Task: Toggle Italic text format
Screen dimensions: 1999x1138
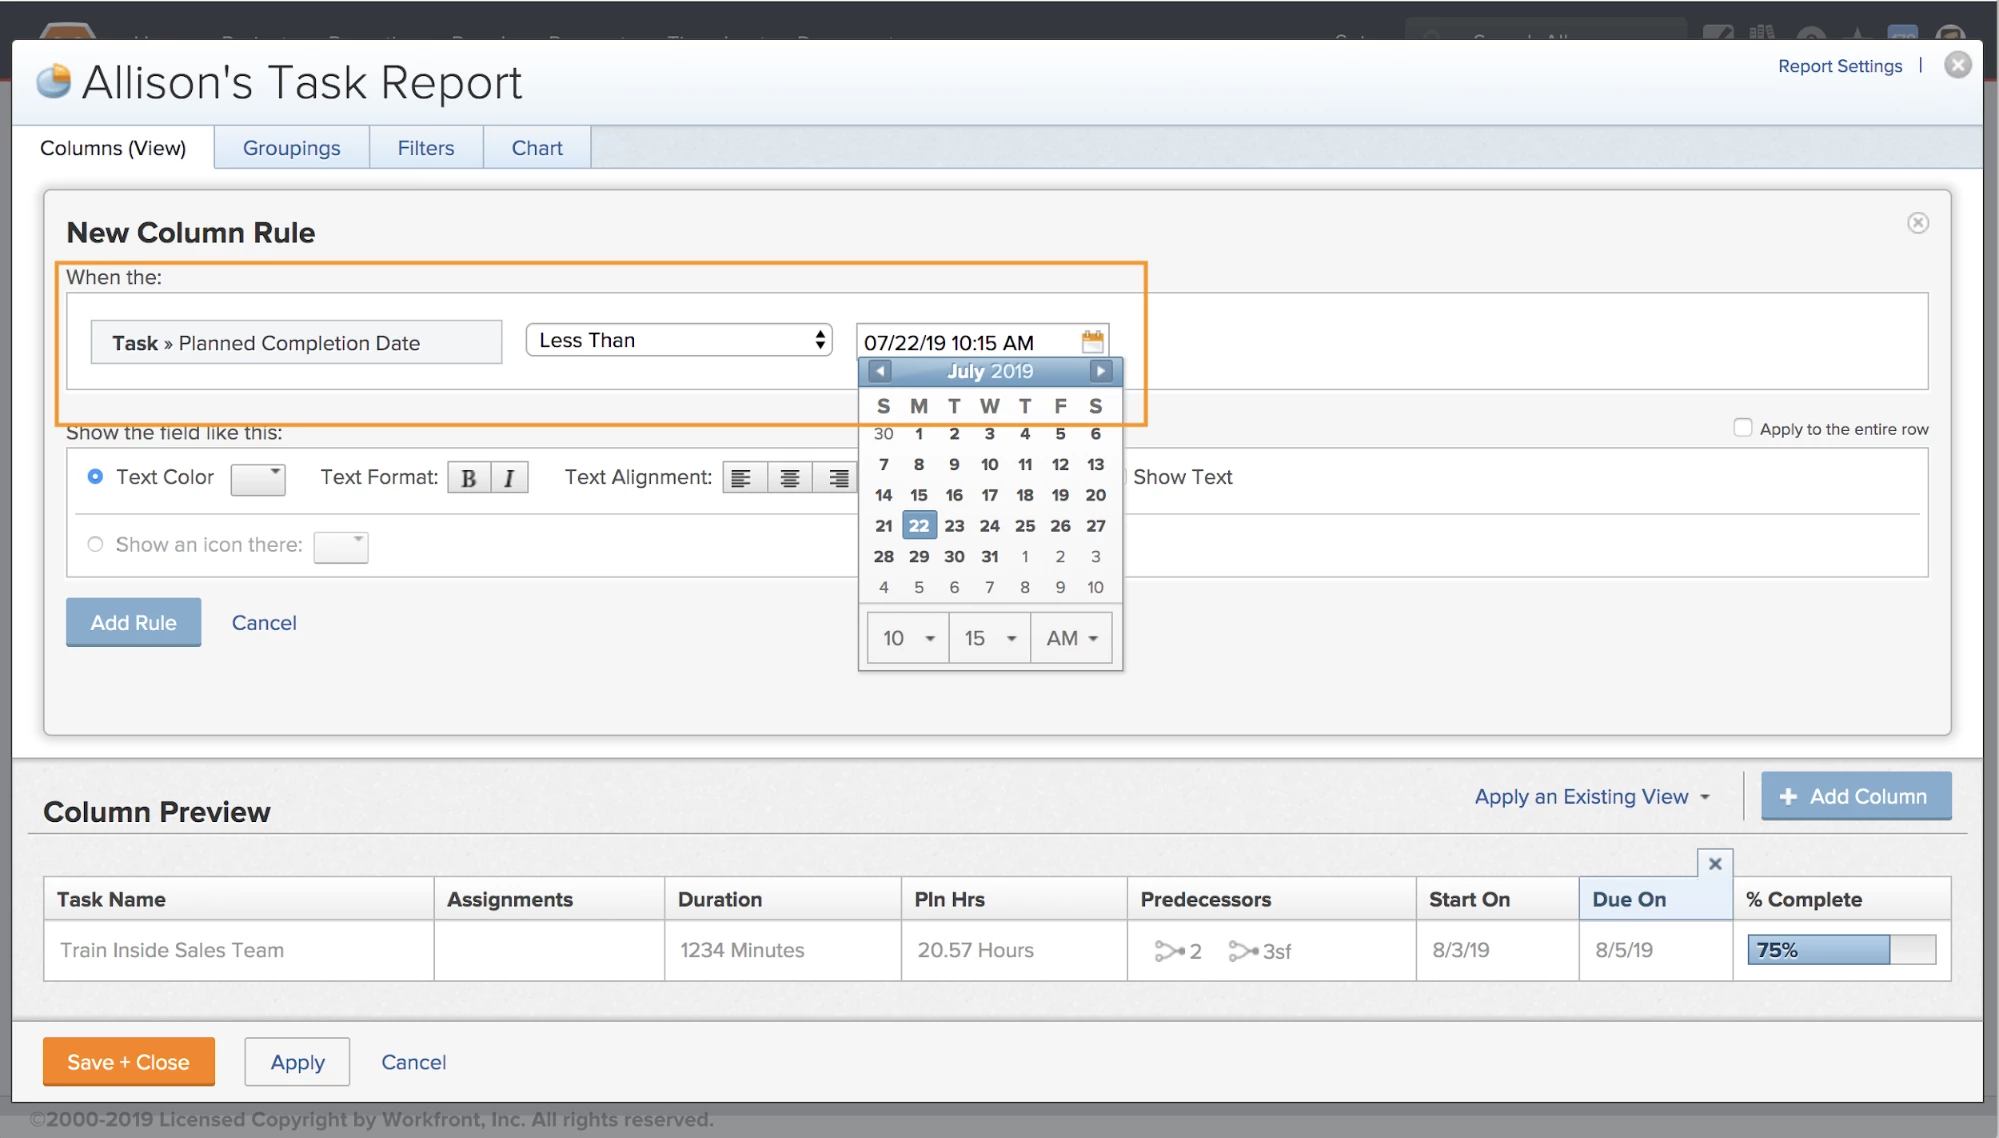Action: [x=509, y=478]
